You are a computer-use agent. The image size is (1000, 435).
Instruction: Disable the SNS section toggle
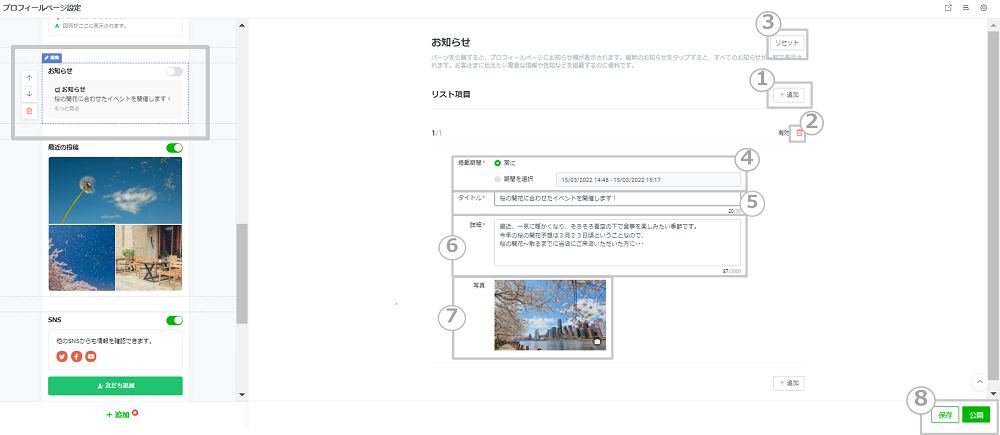coord(175,320)
